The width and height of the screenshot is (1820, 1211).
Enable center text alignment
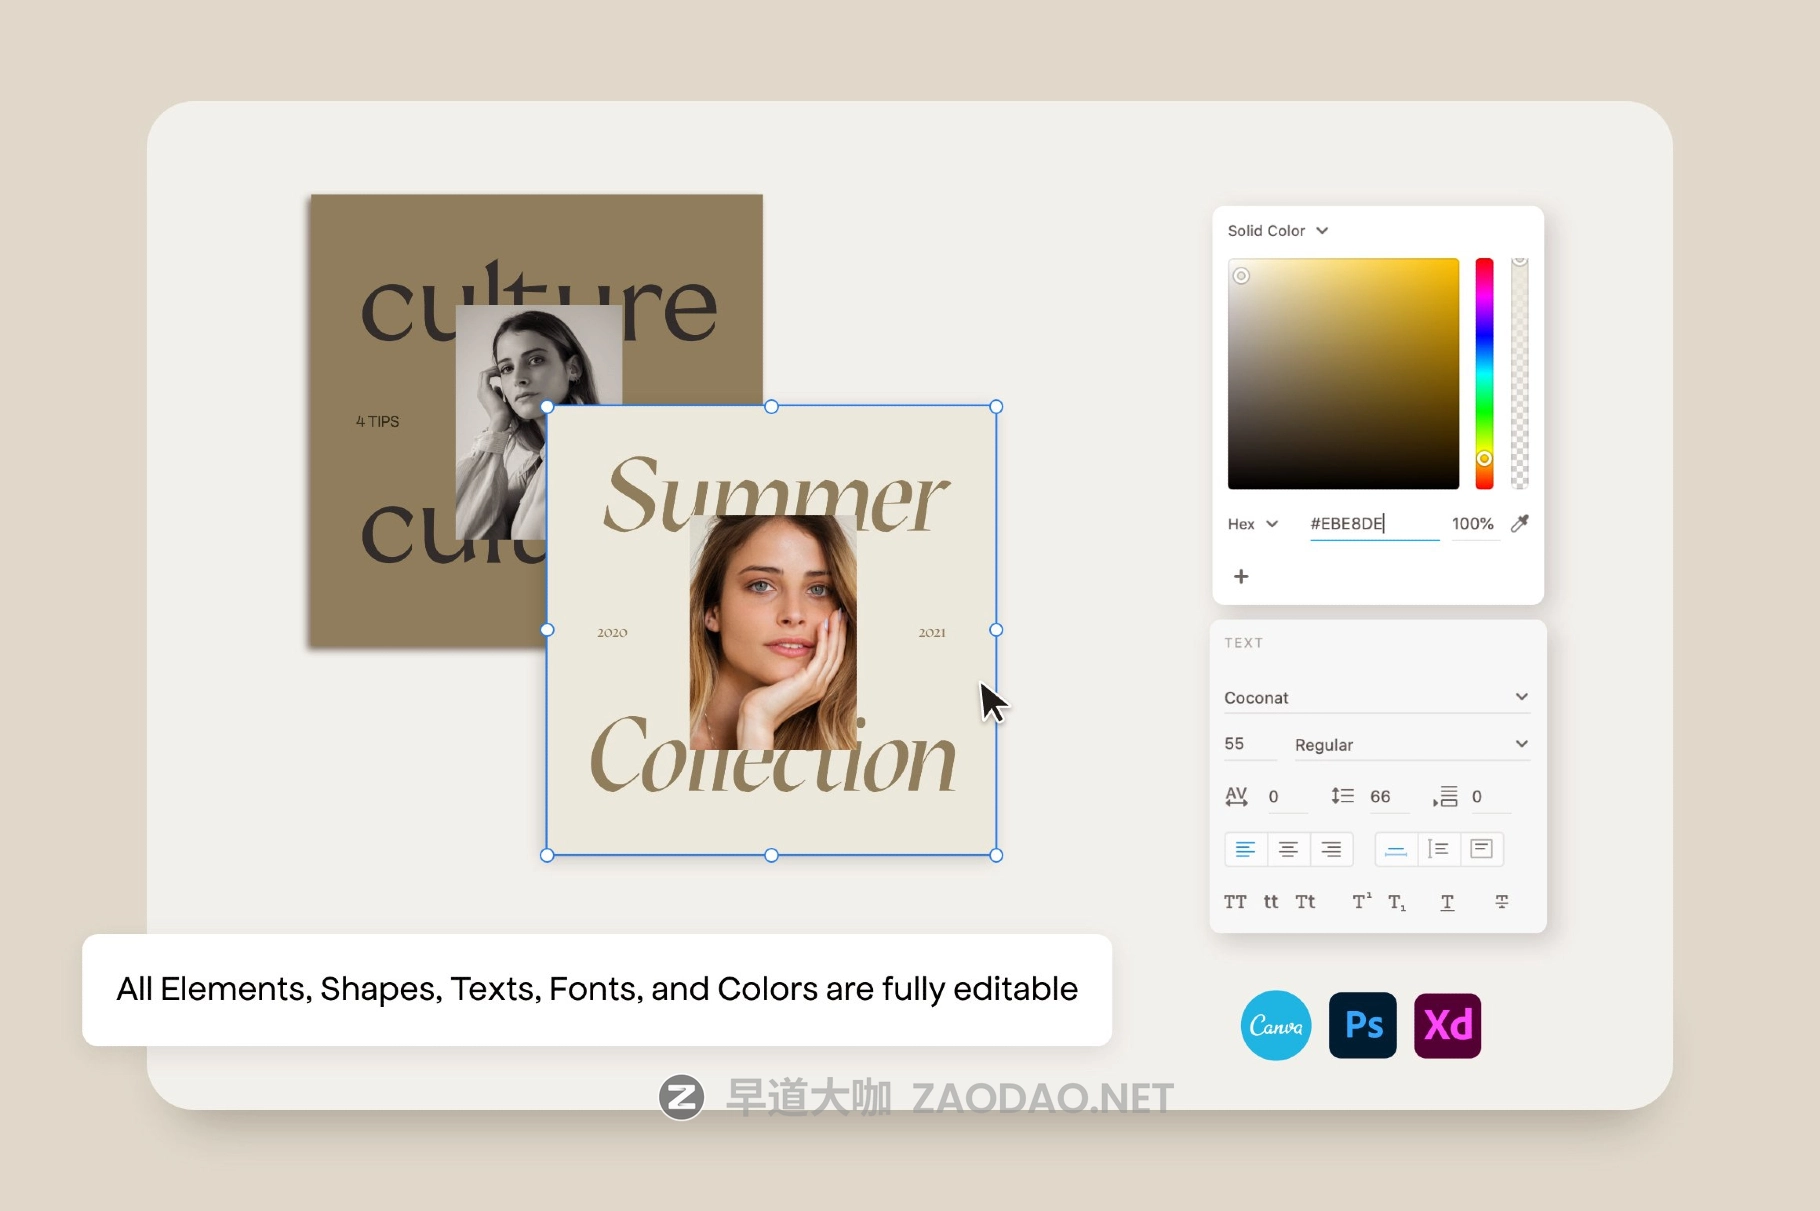click(x=1288, y=849)
